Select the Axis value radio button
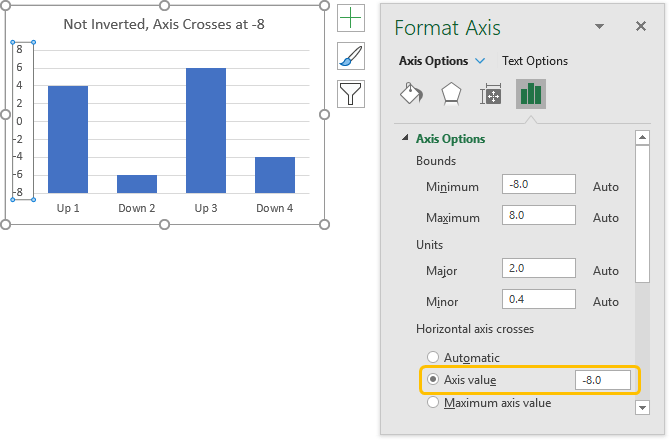670x440 pixels. 433,380
